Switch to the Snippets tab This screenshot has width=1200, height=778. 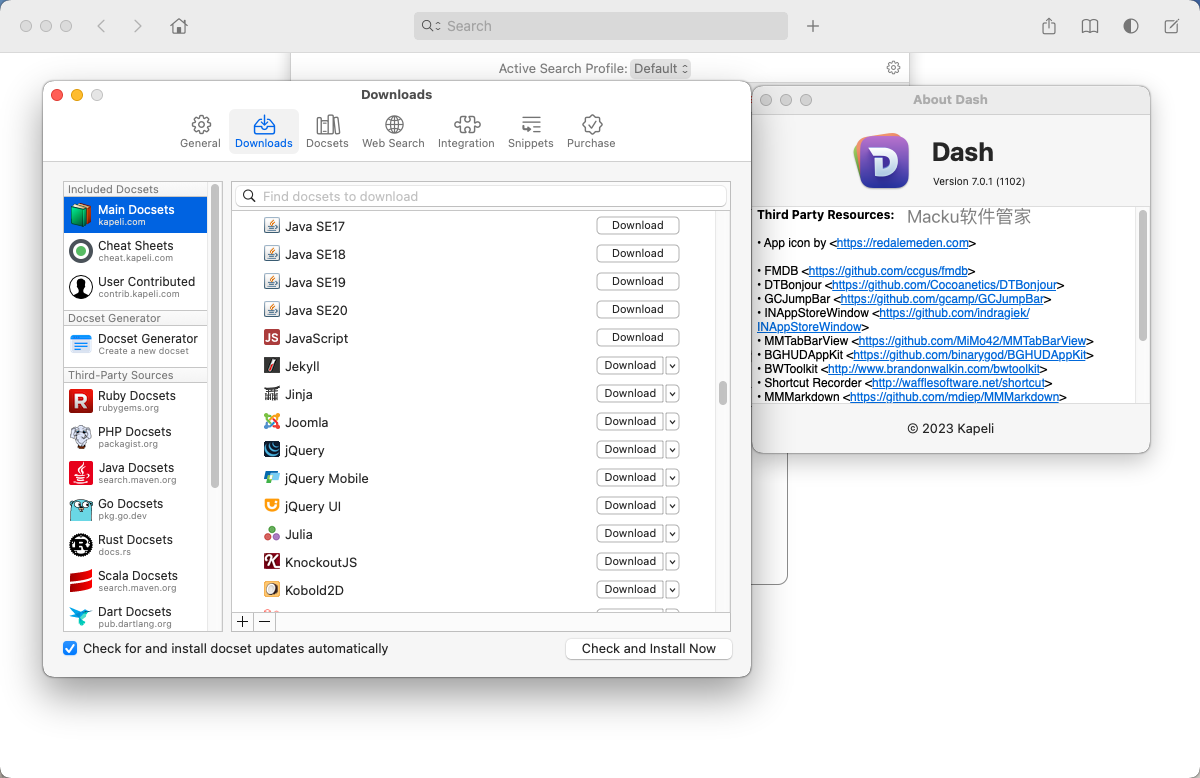pyautogui.click(x=530, y=131)
